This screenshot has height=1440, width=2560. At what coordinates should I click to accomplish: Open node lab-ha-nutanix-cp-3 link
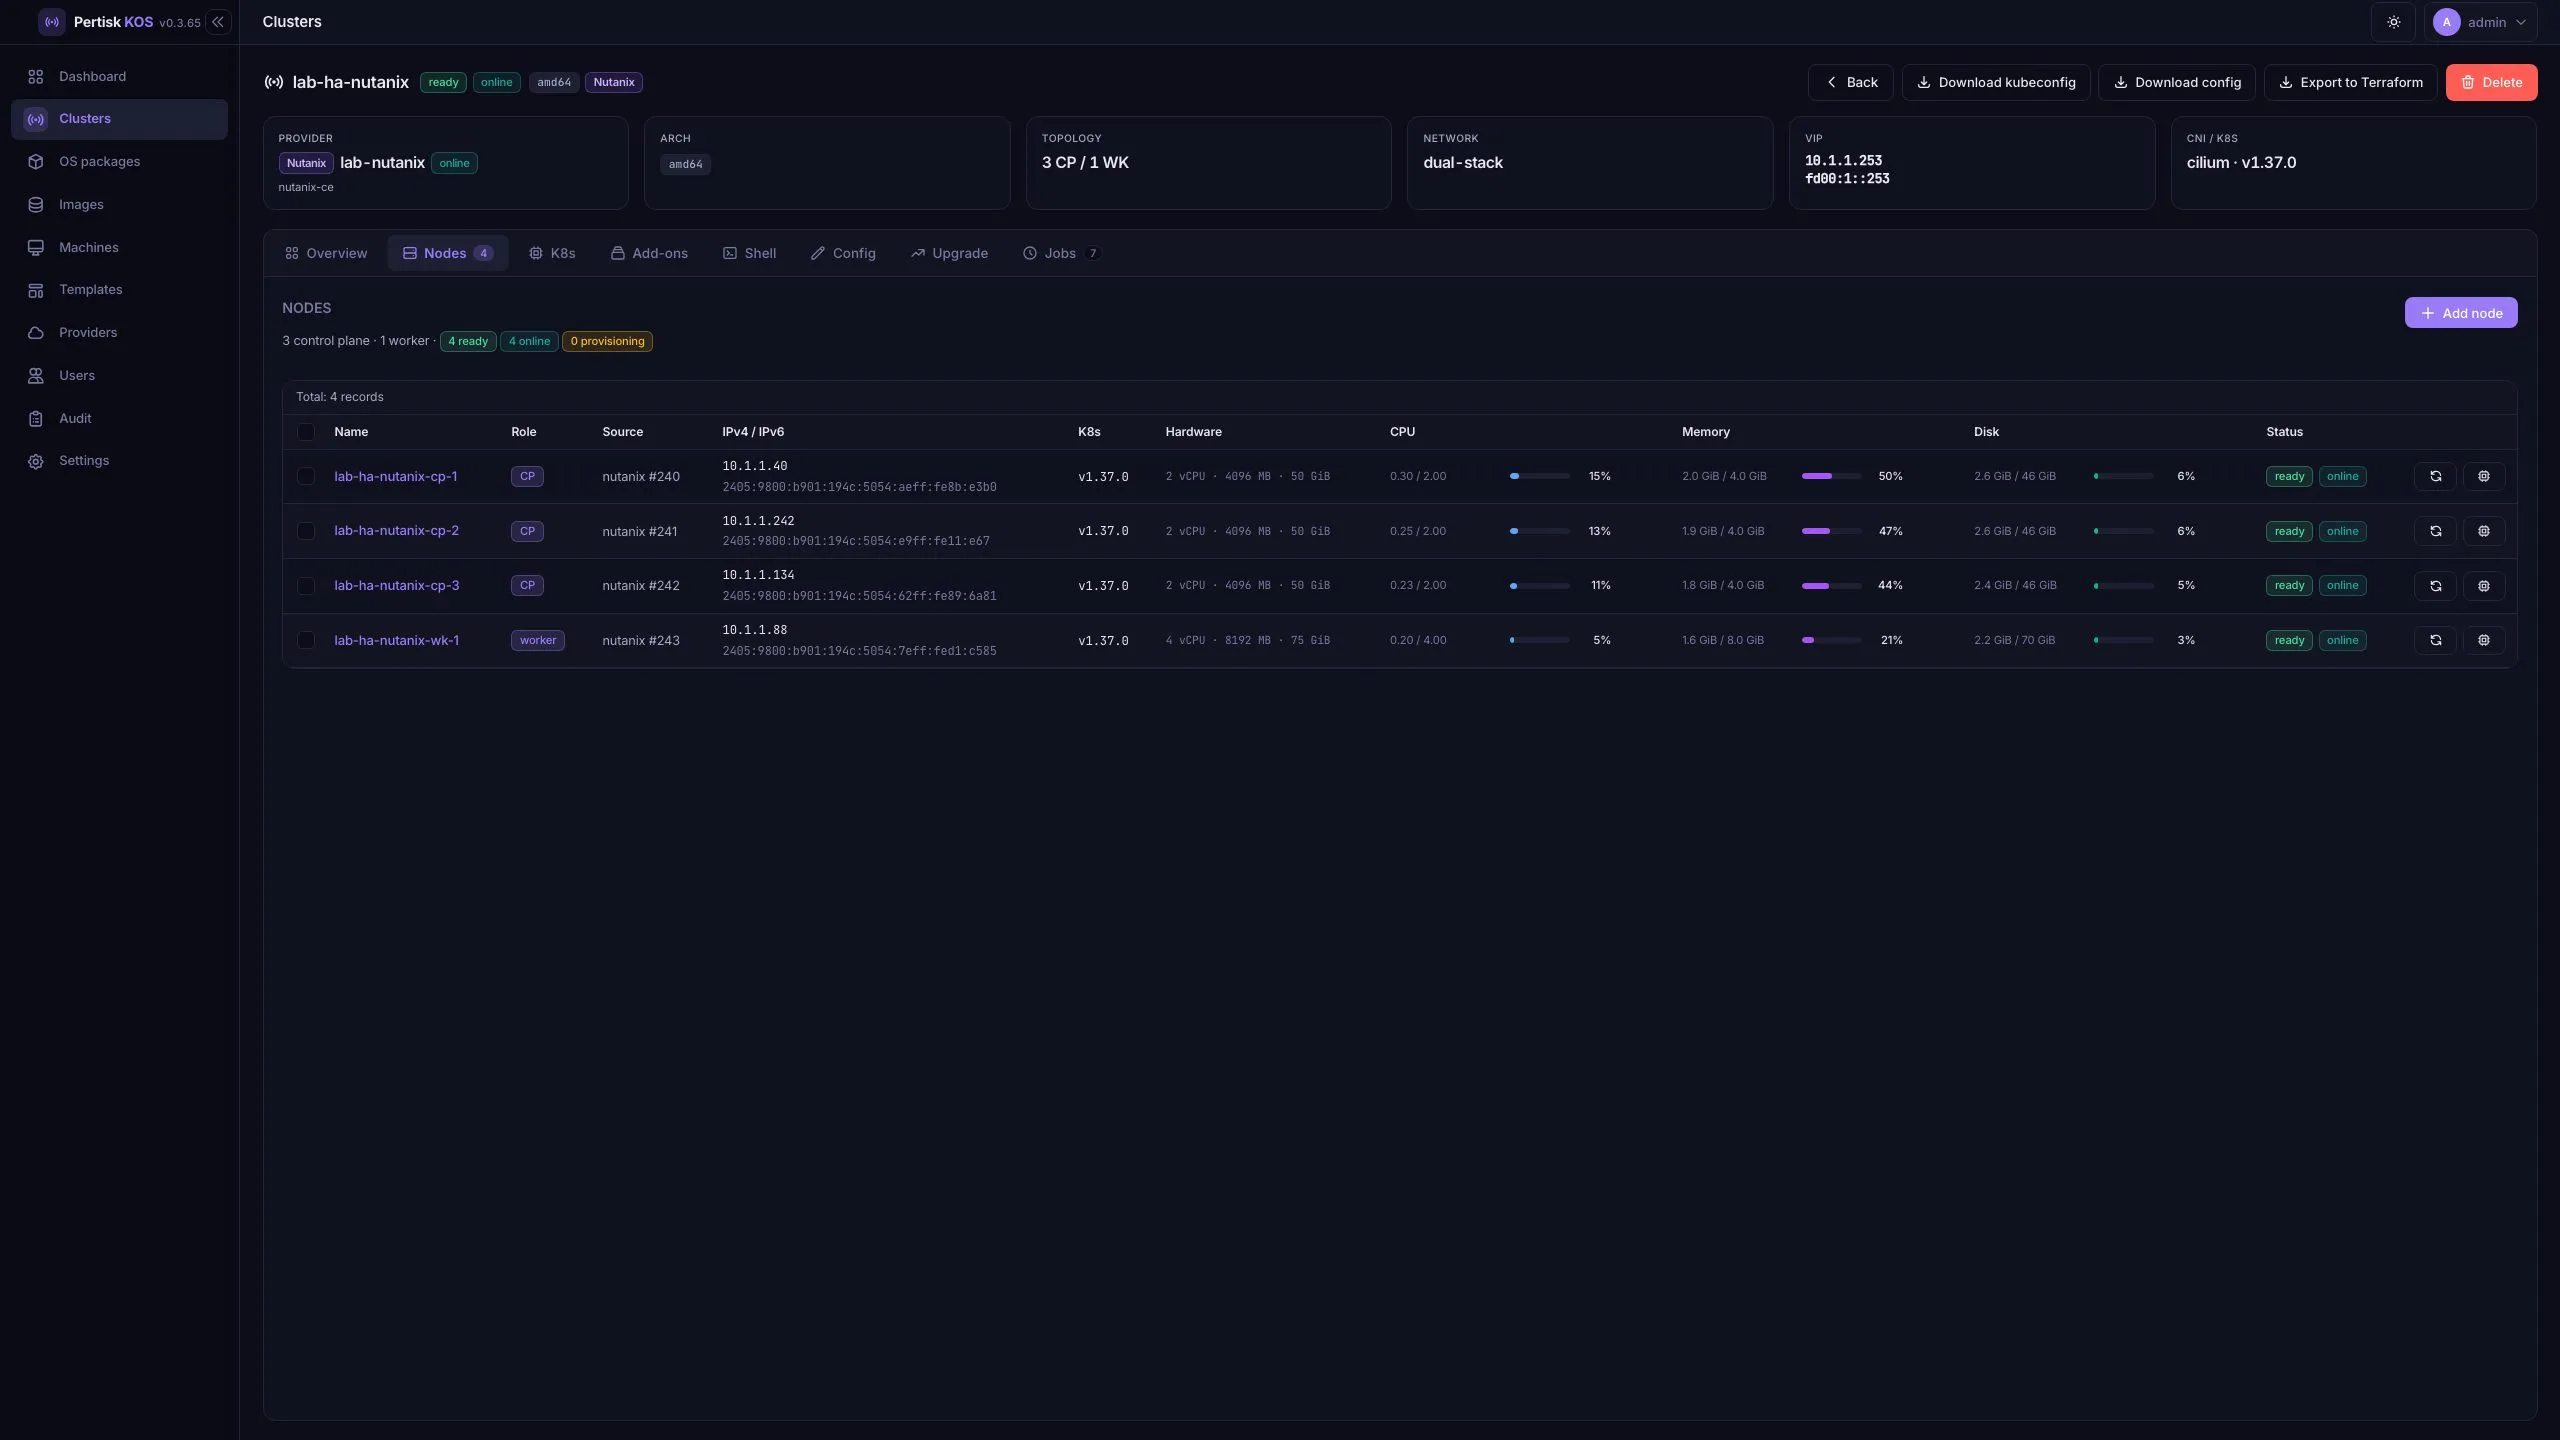[396, 586]
